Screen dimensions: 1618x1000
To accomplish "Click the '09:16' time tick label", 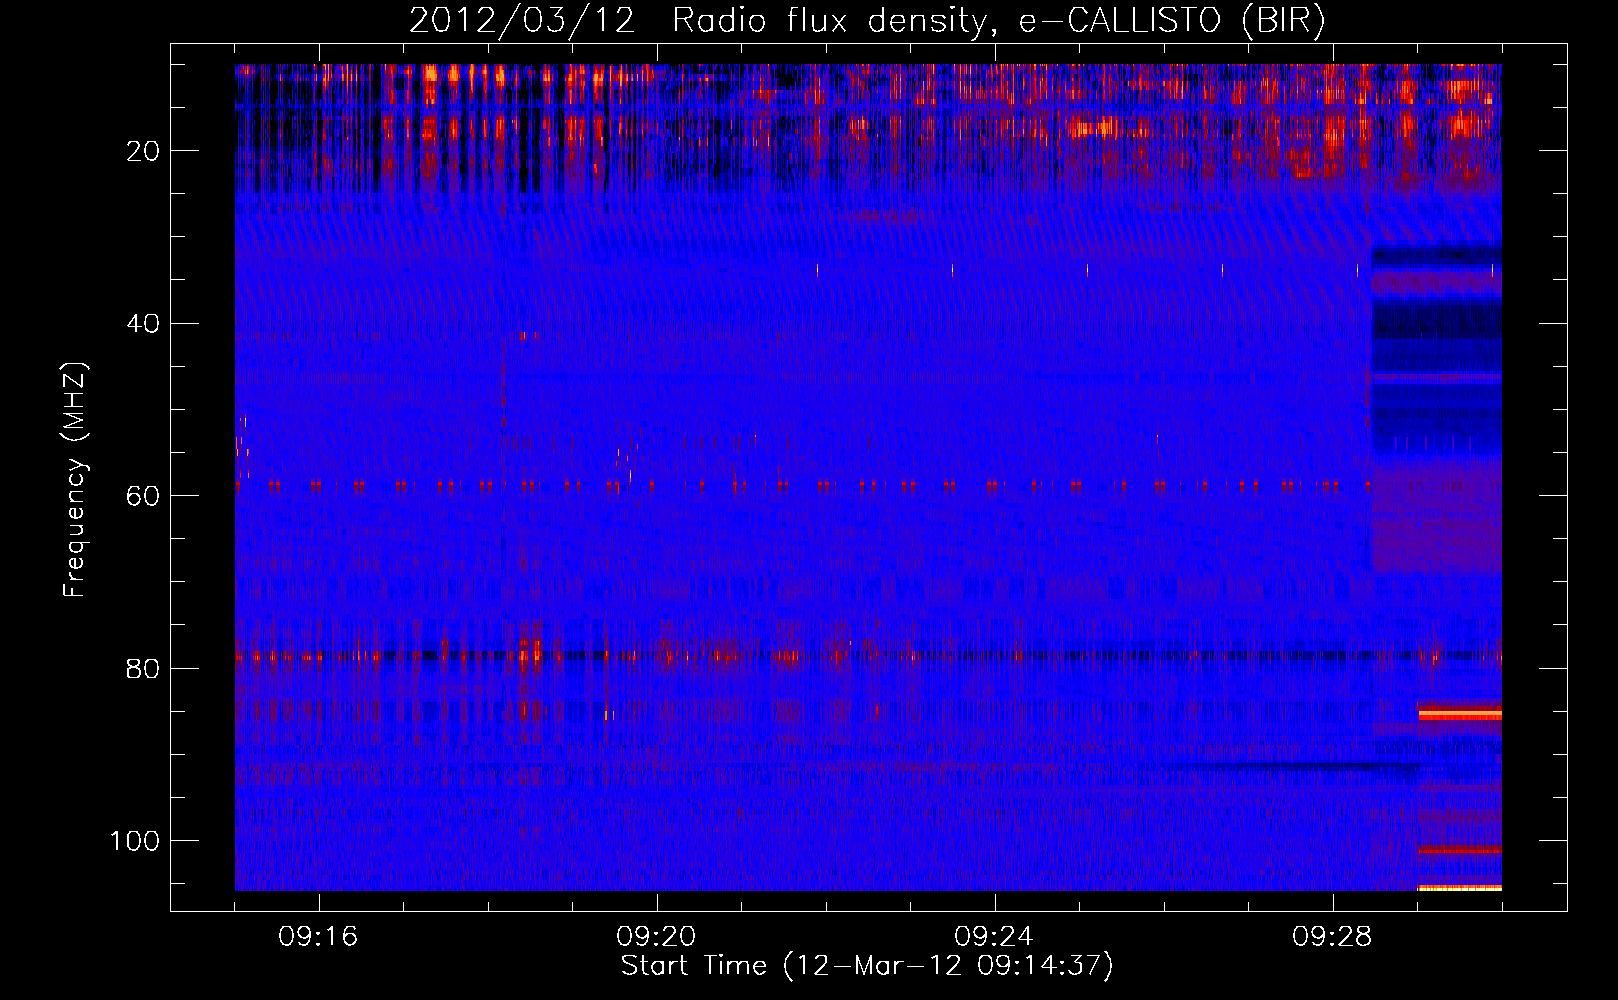I will click(318, 937).
